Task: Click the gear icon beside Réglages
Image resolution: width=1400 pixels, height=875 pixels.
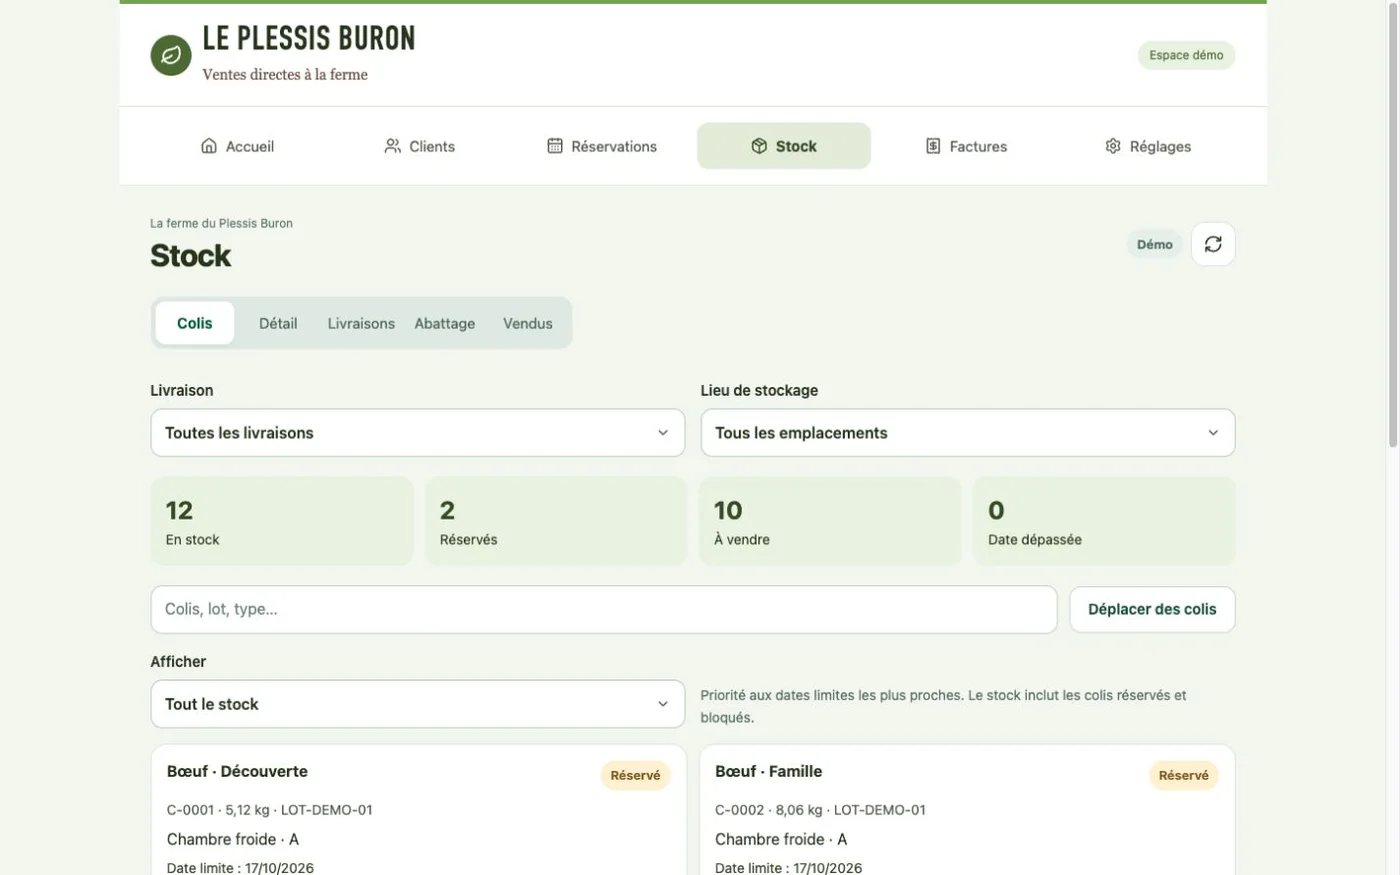Action: tap(1113, 146)
